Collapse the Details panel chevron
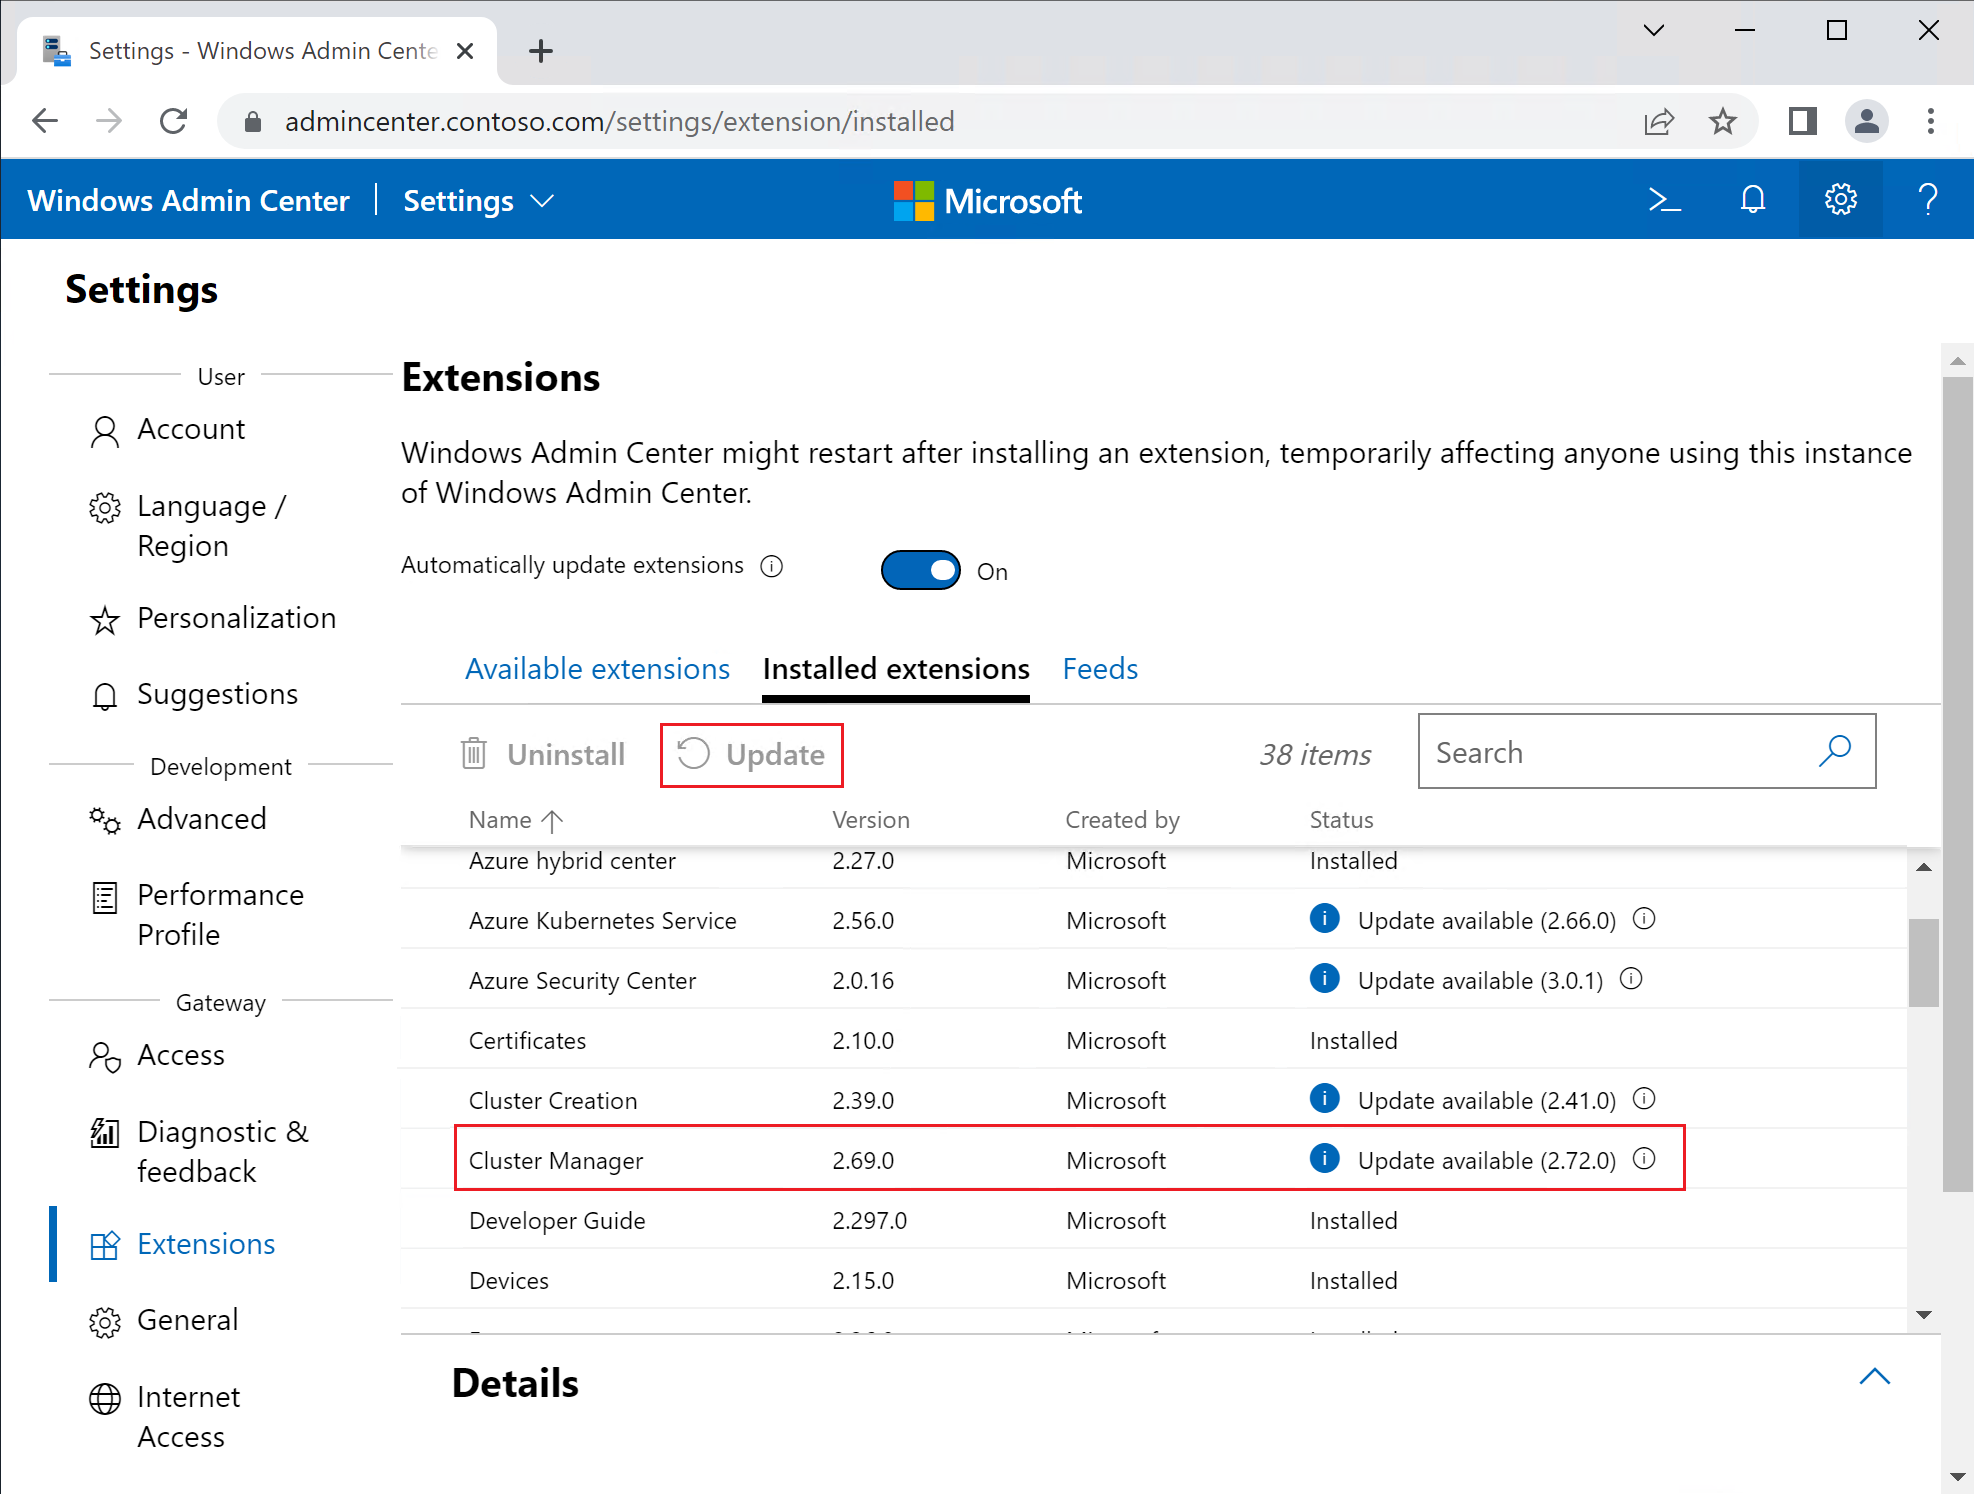1974x1494 pixels. [x=1874, y=1377]
